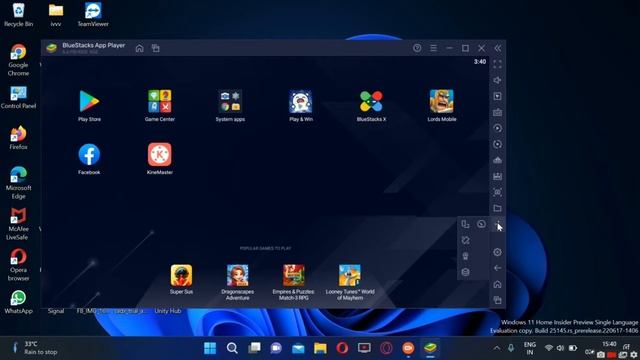Select the 'Unity Hub' desktop label

[168, 311]
